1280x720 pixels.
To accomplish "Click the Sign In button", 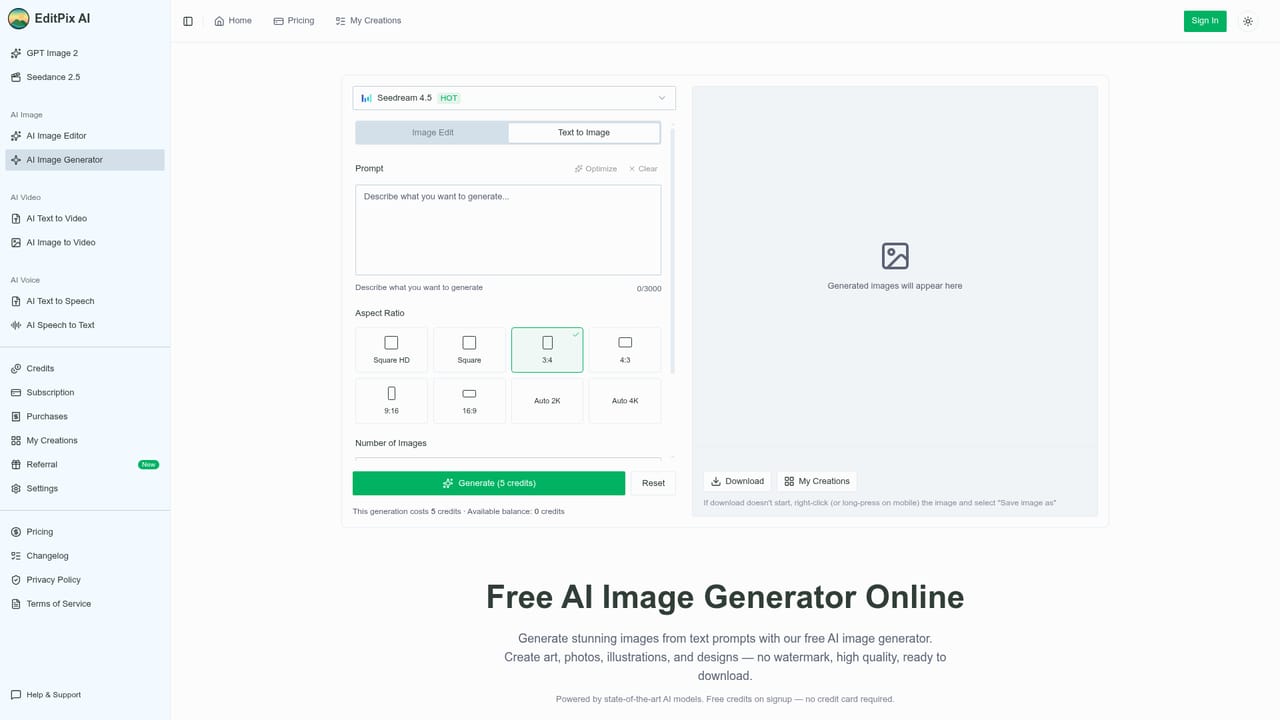I will pos(1205,21).
